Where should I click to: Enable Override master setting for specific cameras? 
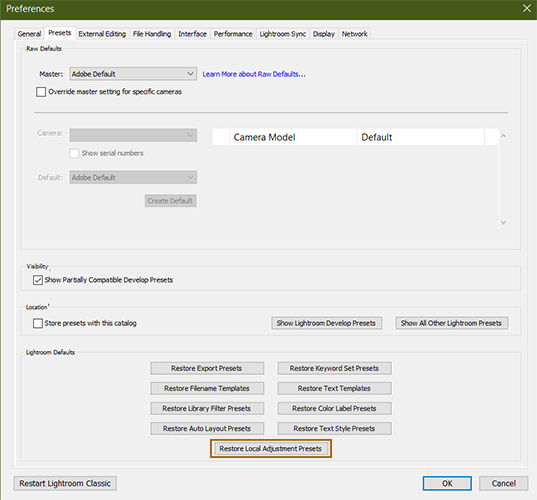41,92
